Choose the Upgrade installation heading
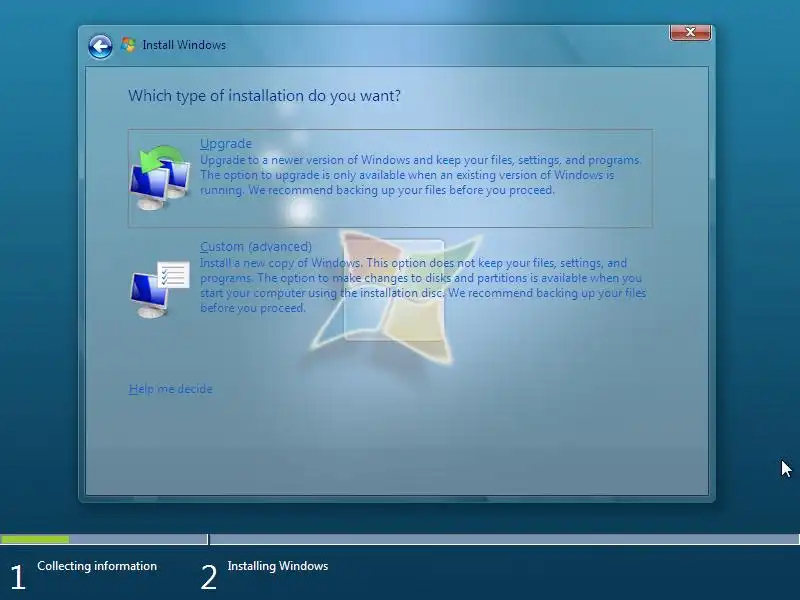 (226, 143)
